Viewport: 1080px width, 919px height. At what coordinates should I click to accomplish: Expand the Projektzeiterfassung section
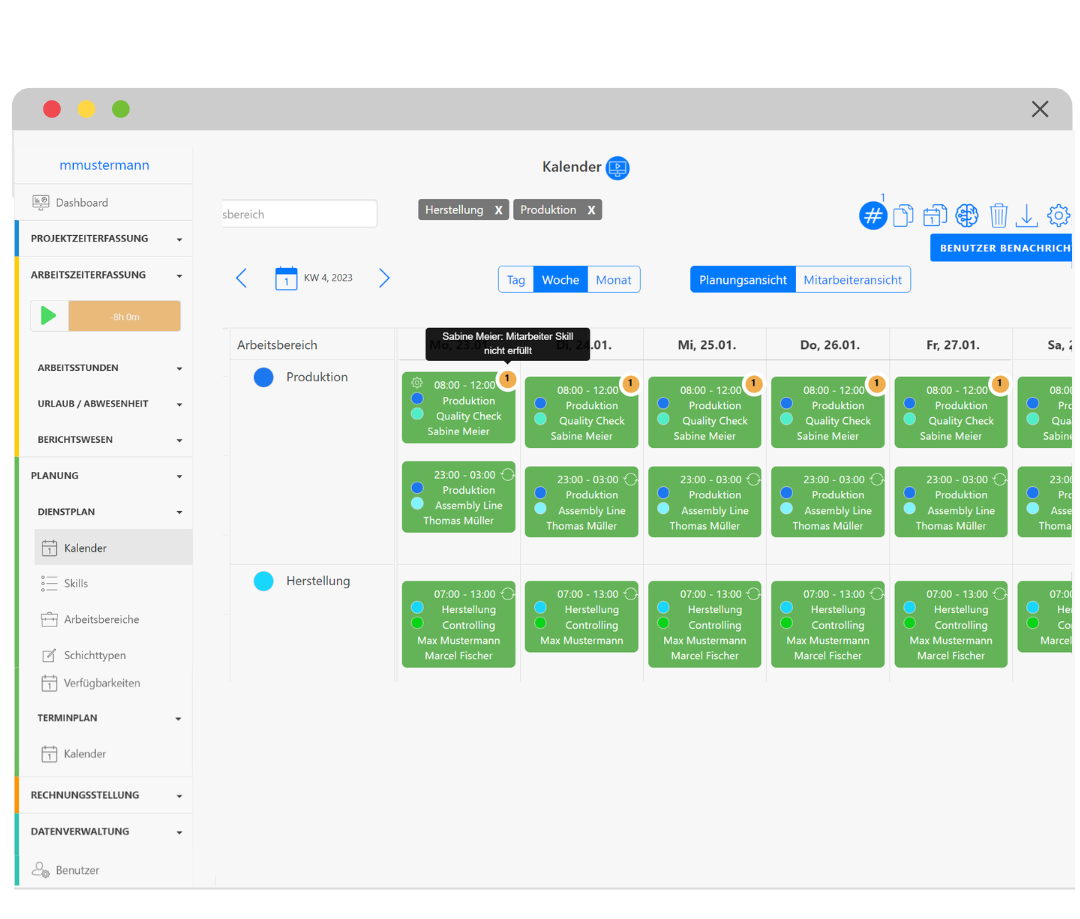[179, 239]
